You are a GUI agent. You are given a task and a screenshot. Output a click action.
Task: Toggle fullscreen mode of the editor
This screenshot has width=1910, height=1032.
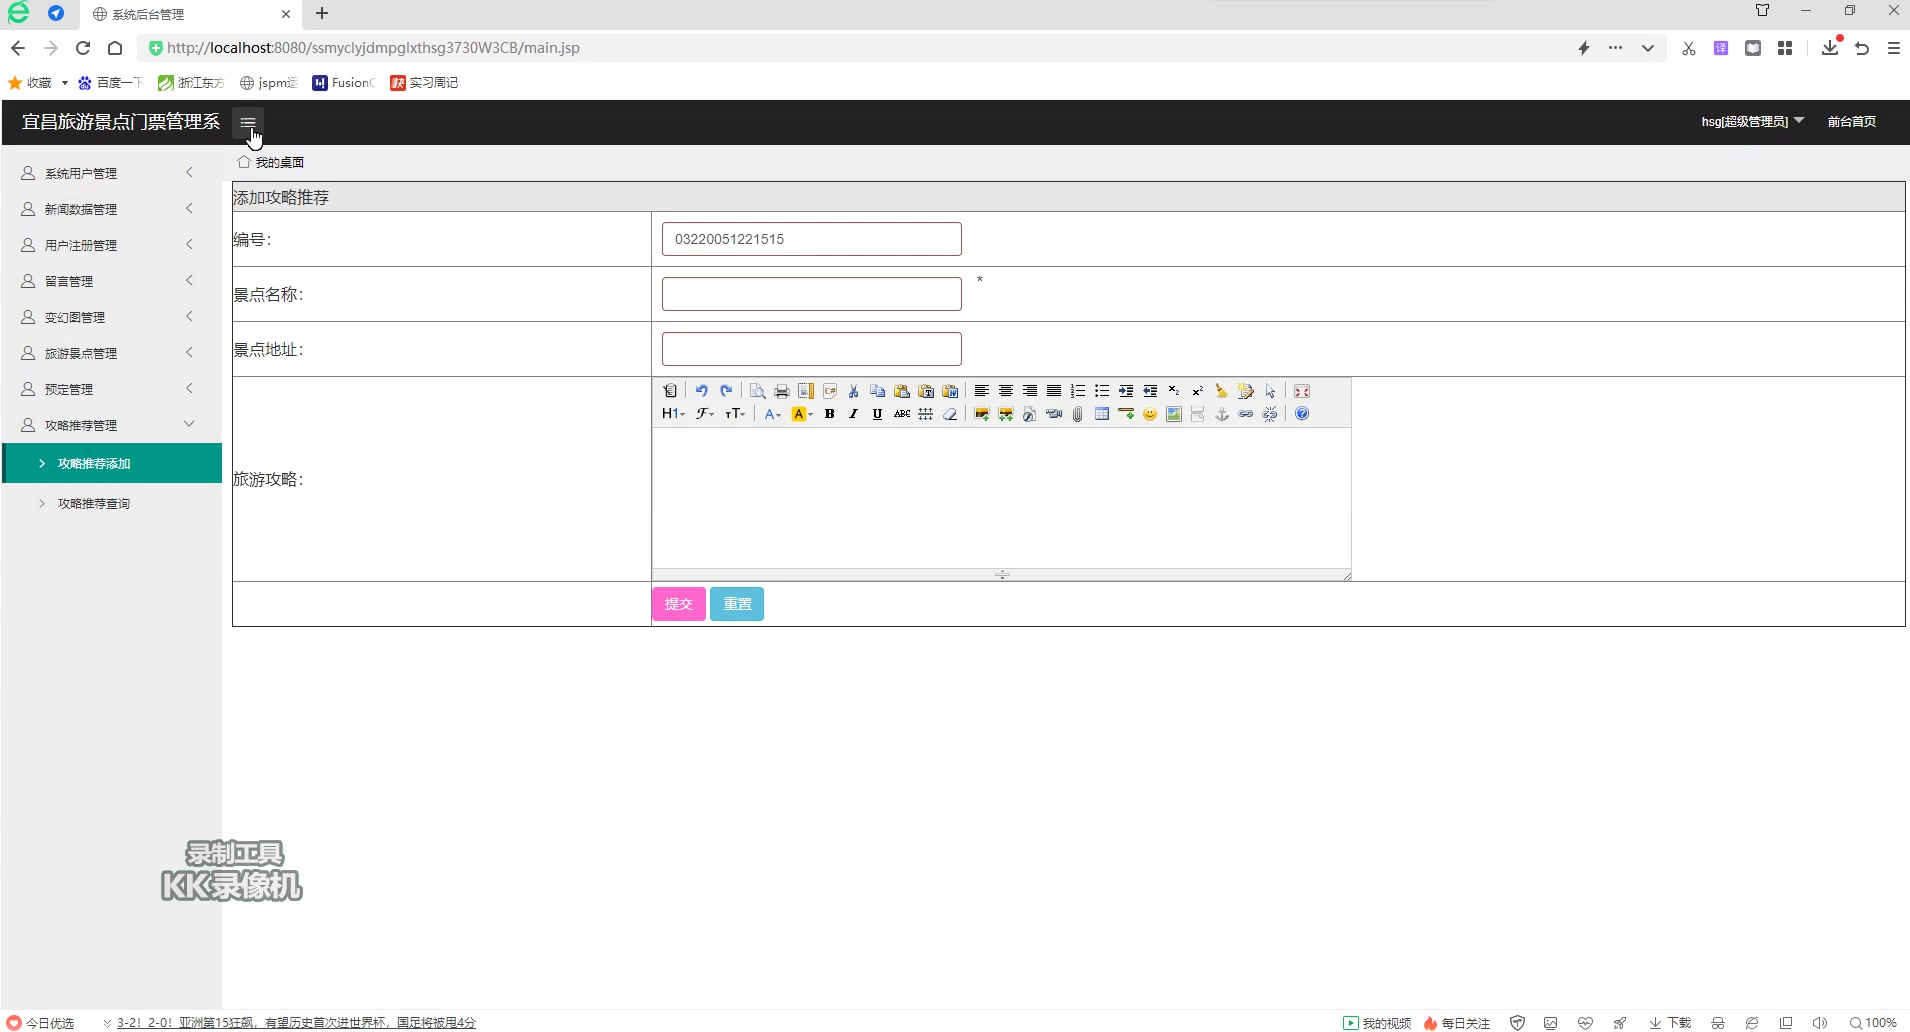(x=1302, y=391)
